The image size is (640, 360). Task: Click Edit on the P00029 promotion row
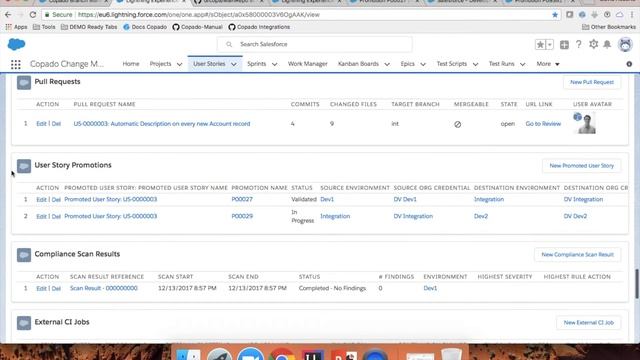point(41,216)
